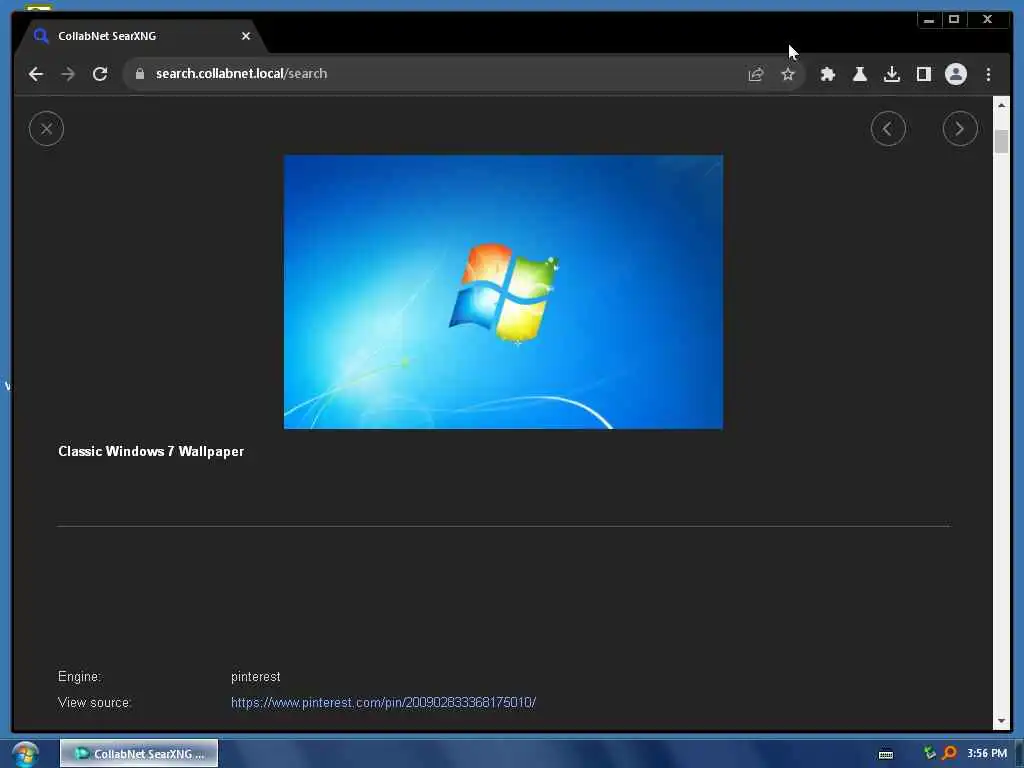
Task: Minimize the browser window
Action: point(929,20)
